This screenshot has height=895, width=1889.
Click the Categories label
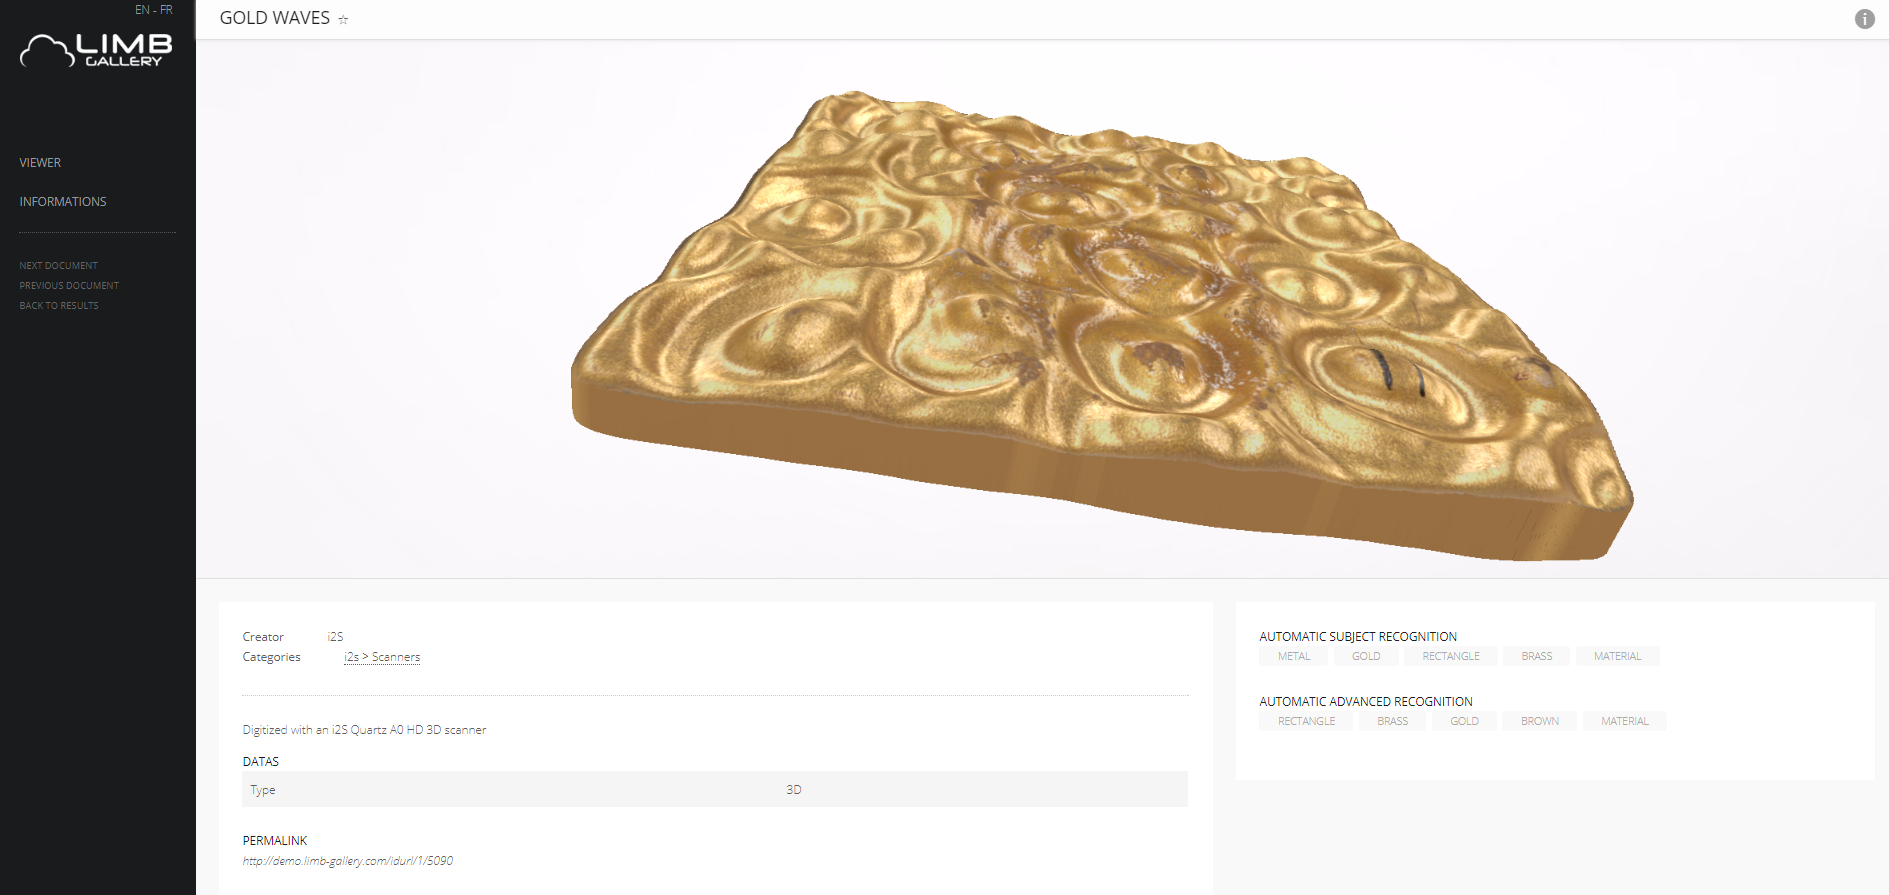[271, 657]
